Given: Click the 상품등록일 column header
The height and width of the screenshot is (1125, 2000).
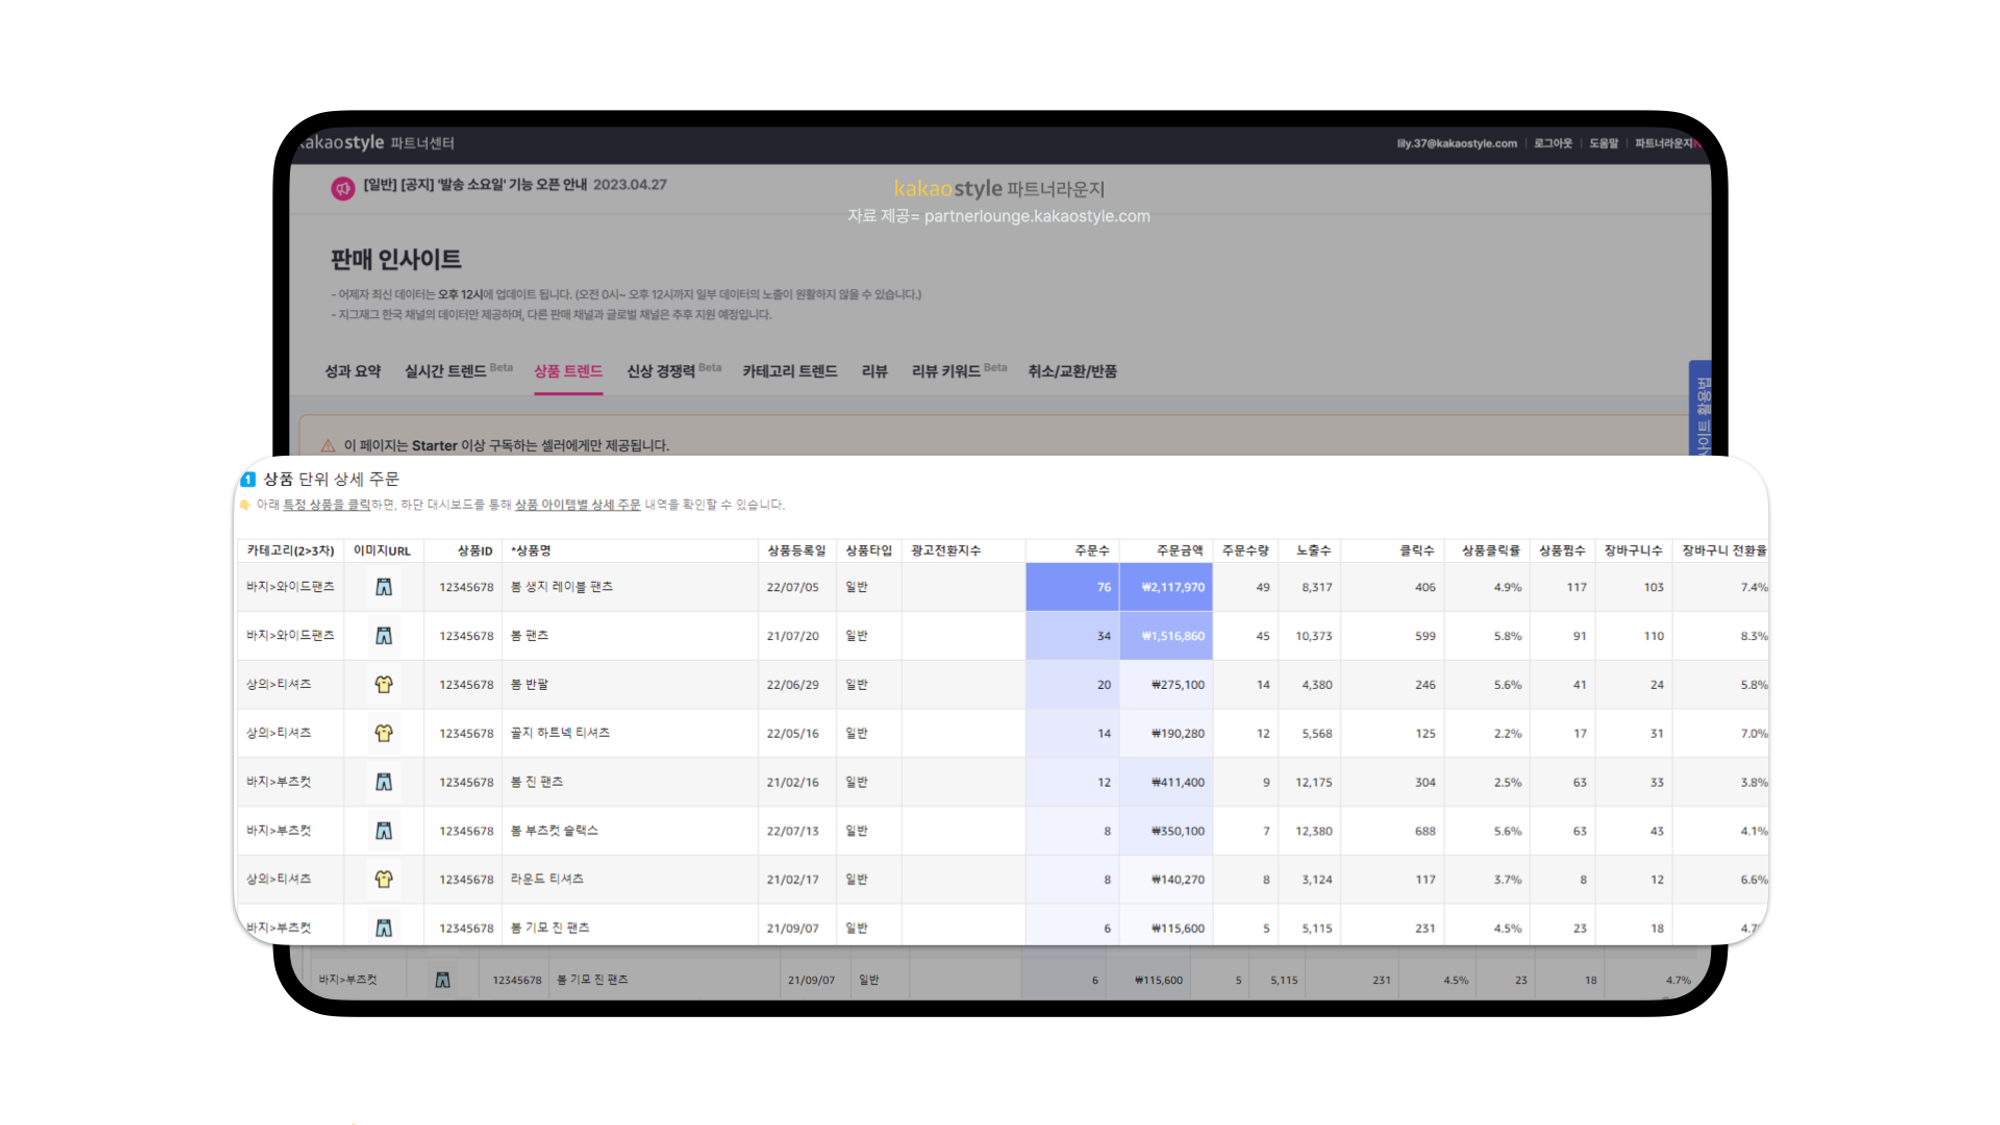Looking at the screenshot, I should click(x=797, y=551).
